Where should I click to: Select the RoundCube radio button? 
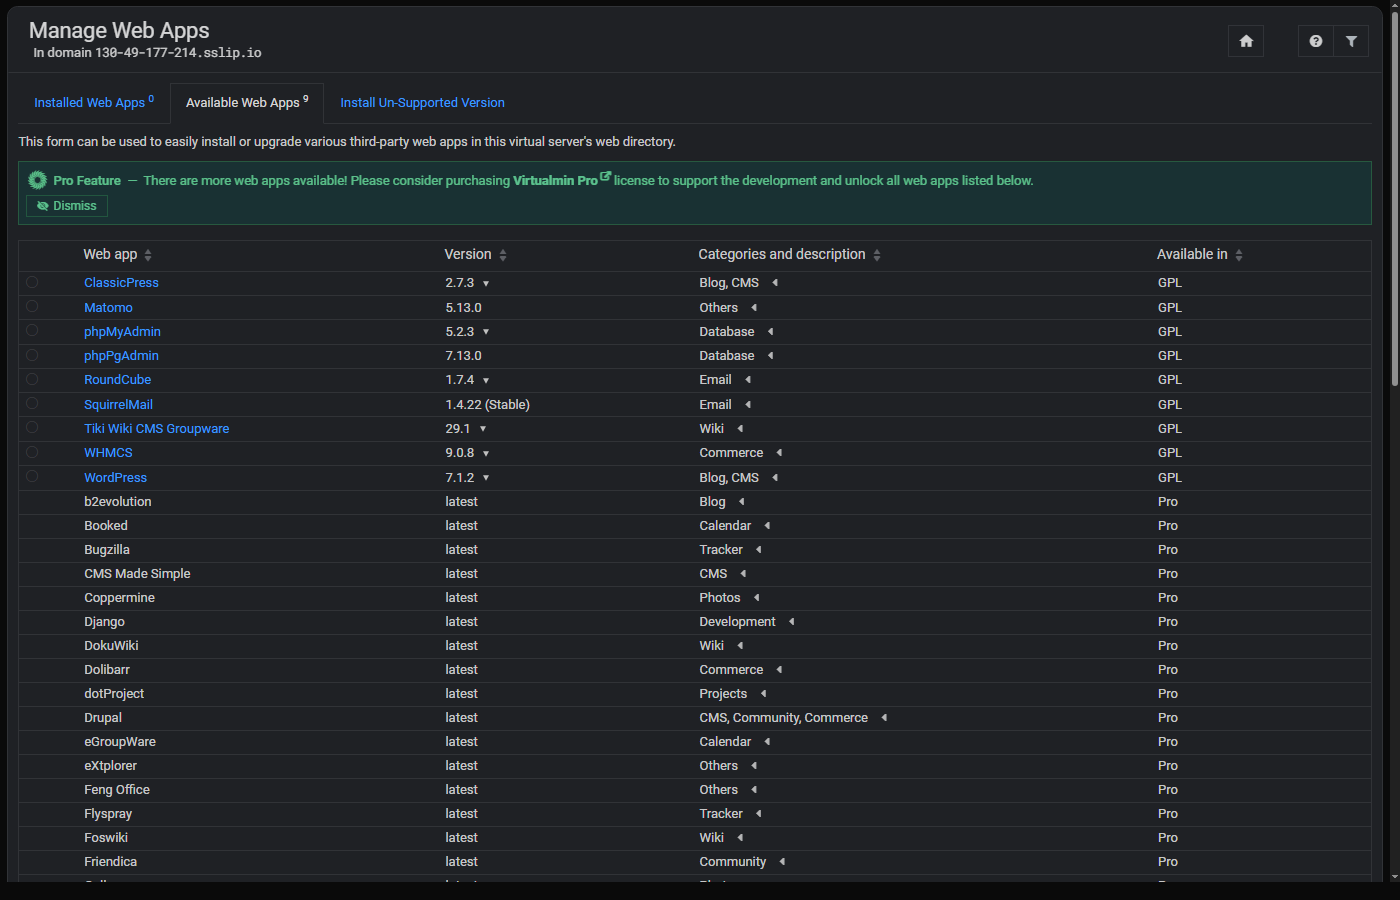click(32, 379)
